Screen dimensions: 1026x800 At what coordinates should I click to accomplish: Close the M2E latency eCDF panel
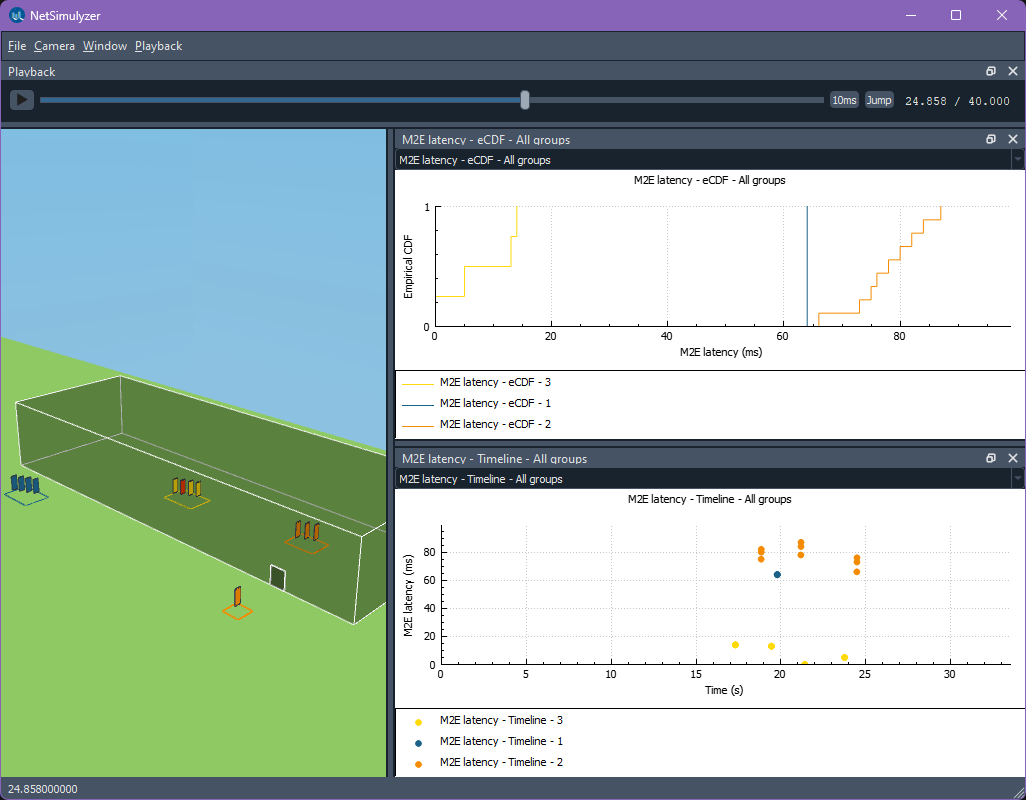[x=1012, y=140]
